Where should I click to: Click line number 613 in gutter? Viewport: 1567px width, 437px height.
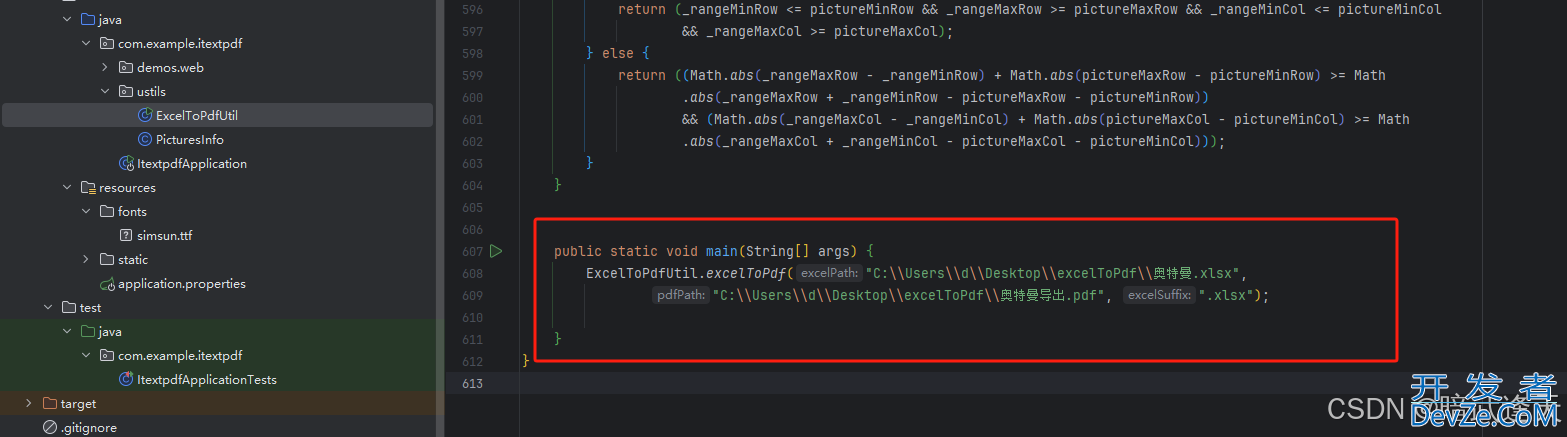pyautogui.click(x=473, y=383)
